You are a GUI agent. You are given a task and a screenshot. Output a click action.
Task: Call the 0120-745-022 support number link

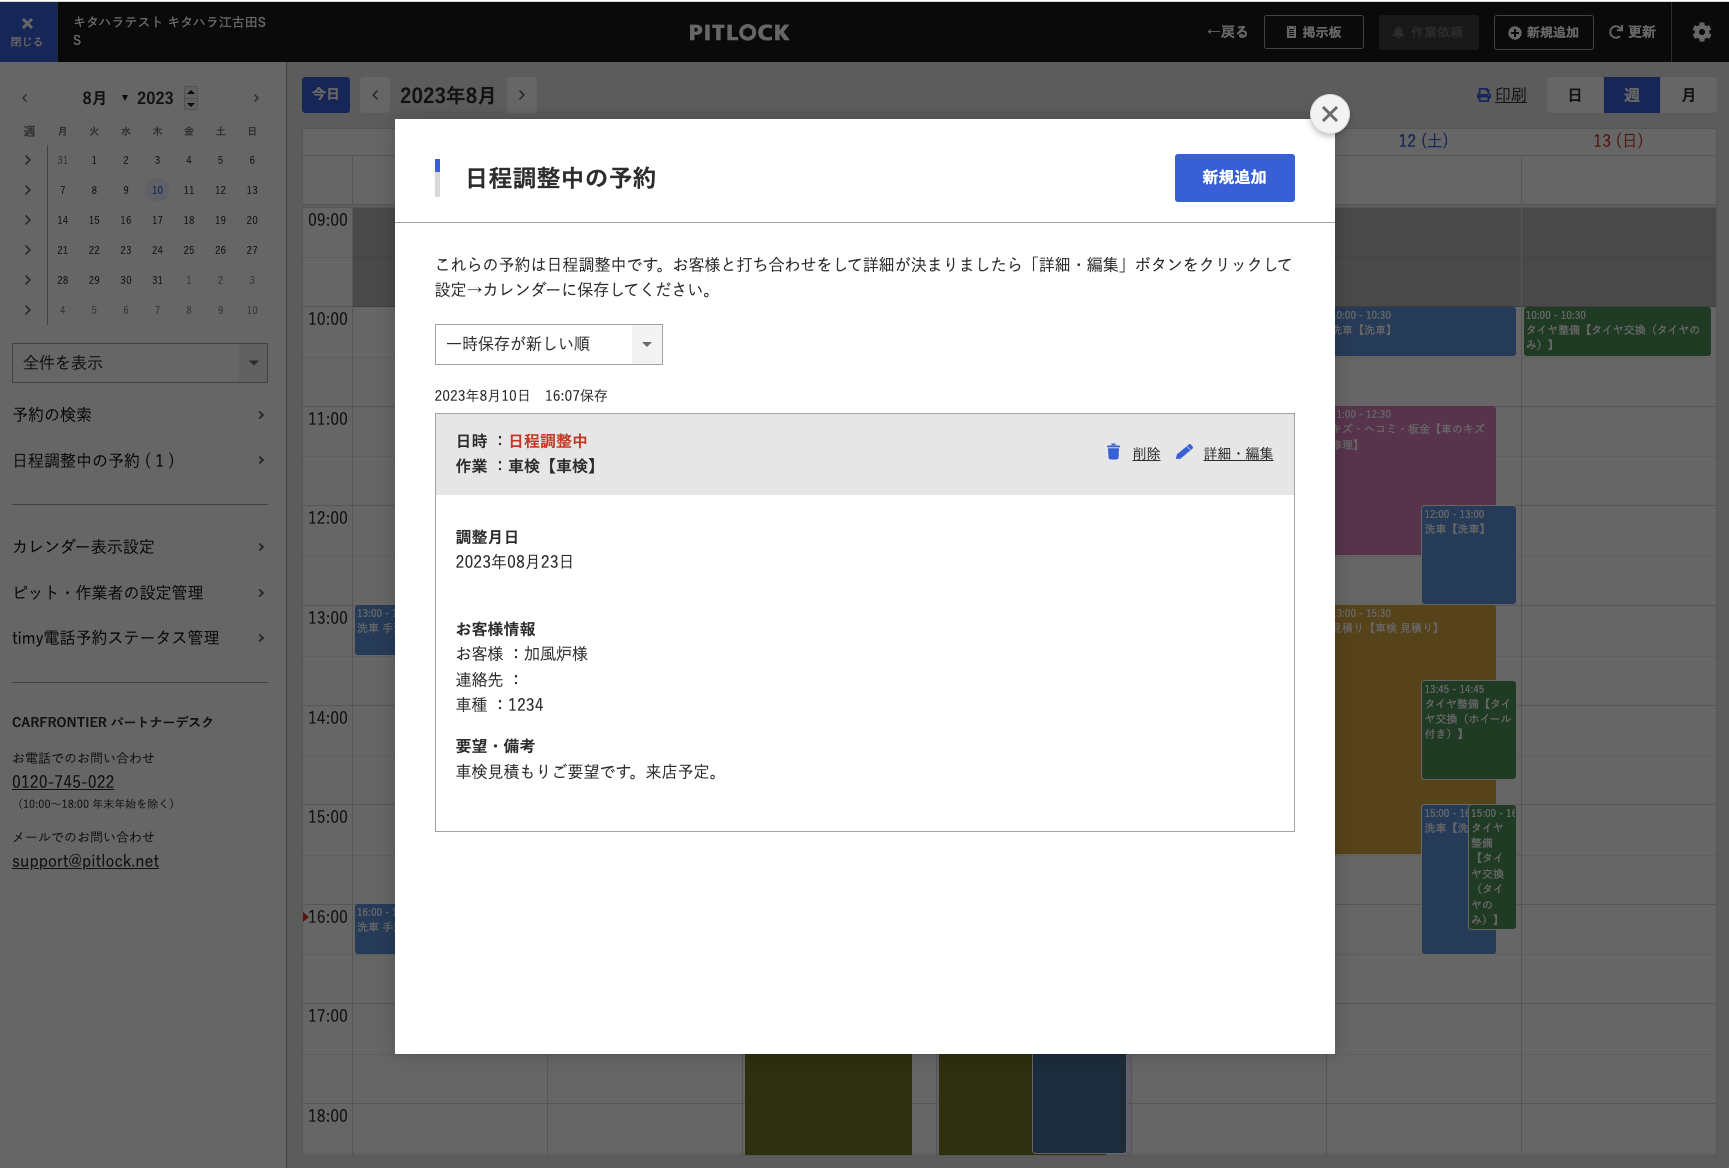point(63,781)
